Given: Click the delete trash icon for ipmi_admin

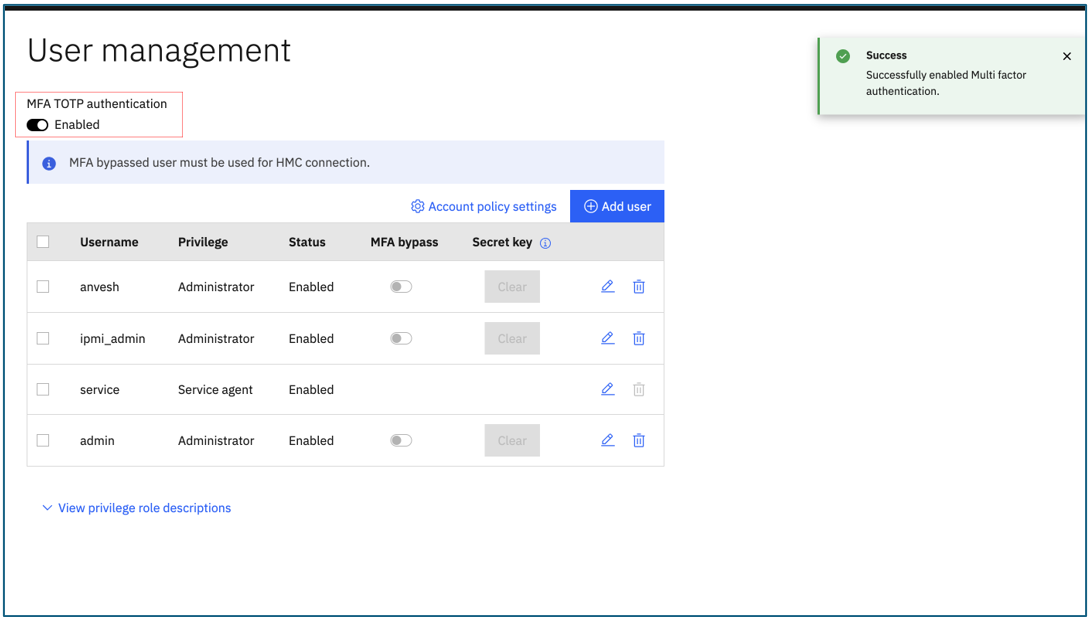Looking at the screenshot, I should (x=639, y=338).
